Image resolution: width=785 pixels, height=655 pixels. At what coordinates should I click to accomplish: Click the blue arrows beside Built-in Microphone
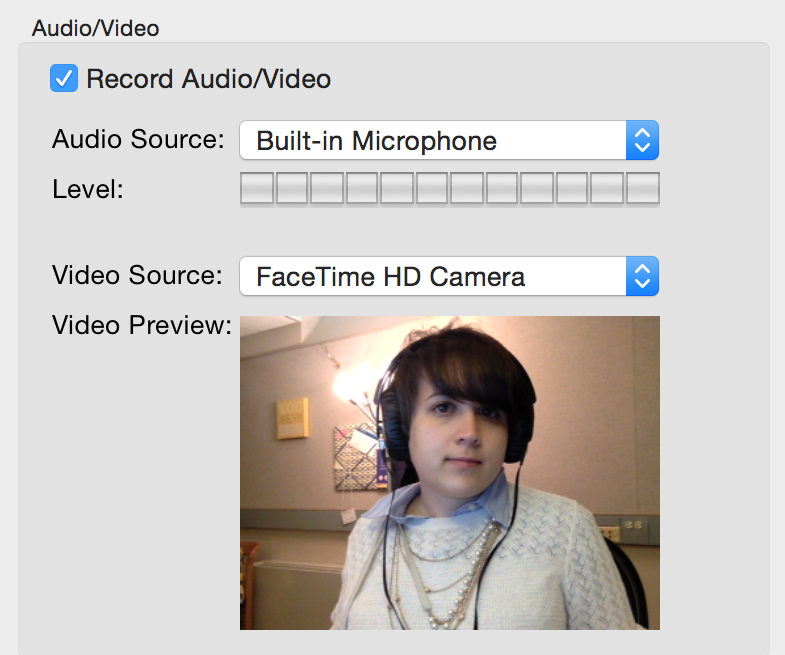coord(642,140)
